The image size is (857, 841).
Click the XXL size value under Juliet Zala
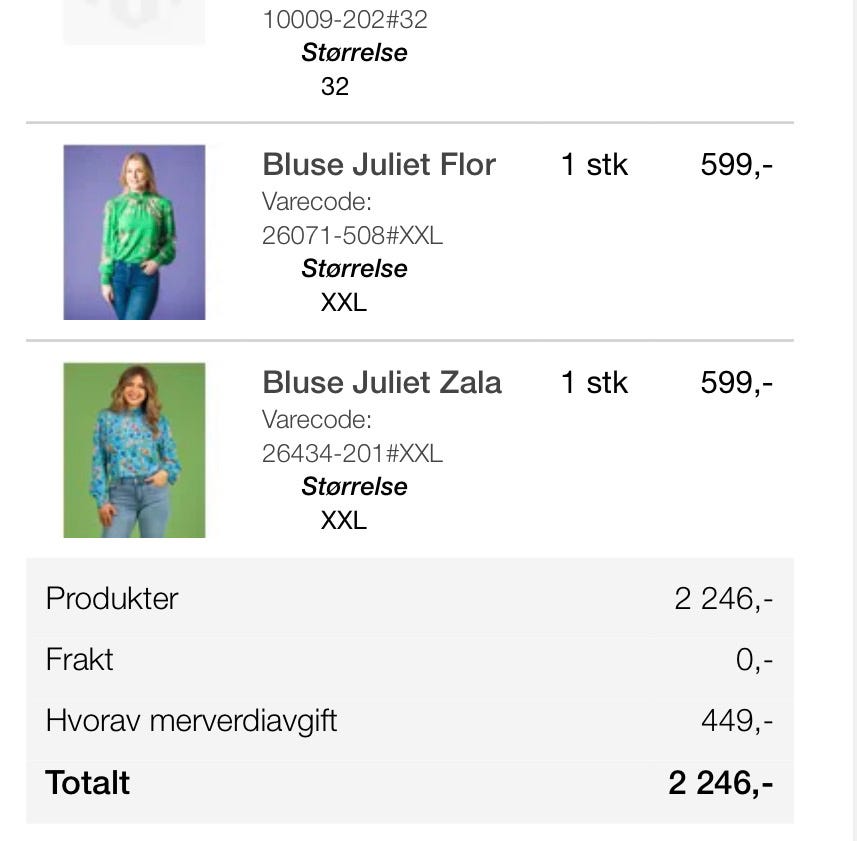[344, 520]
